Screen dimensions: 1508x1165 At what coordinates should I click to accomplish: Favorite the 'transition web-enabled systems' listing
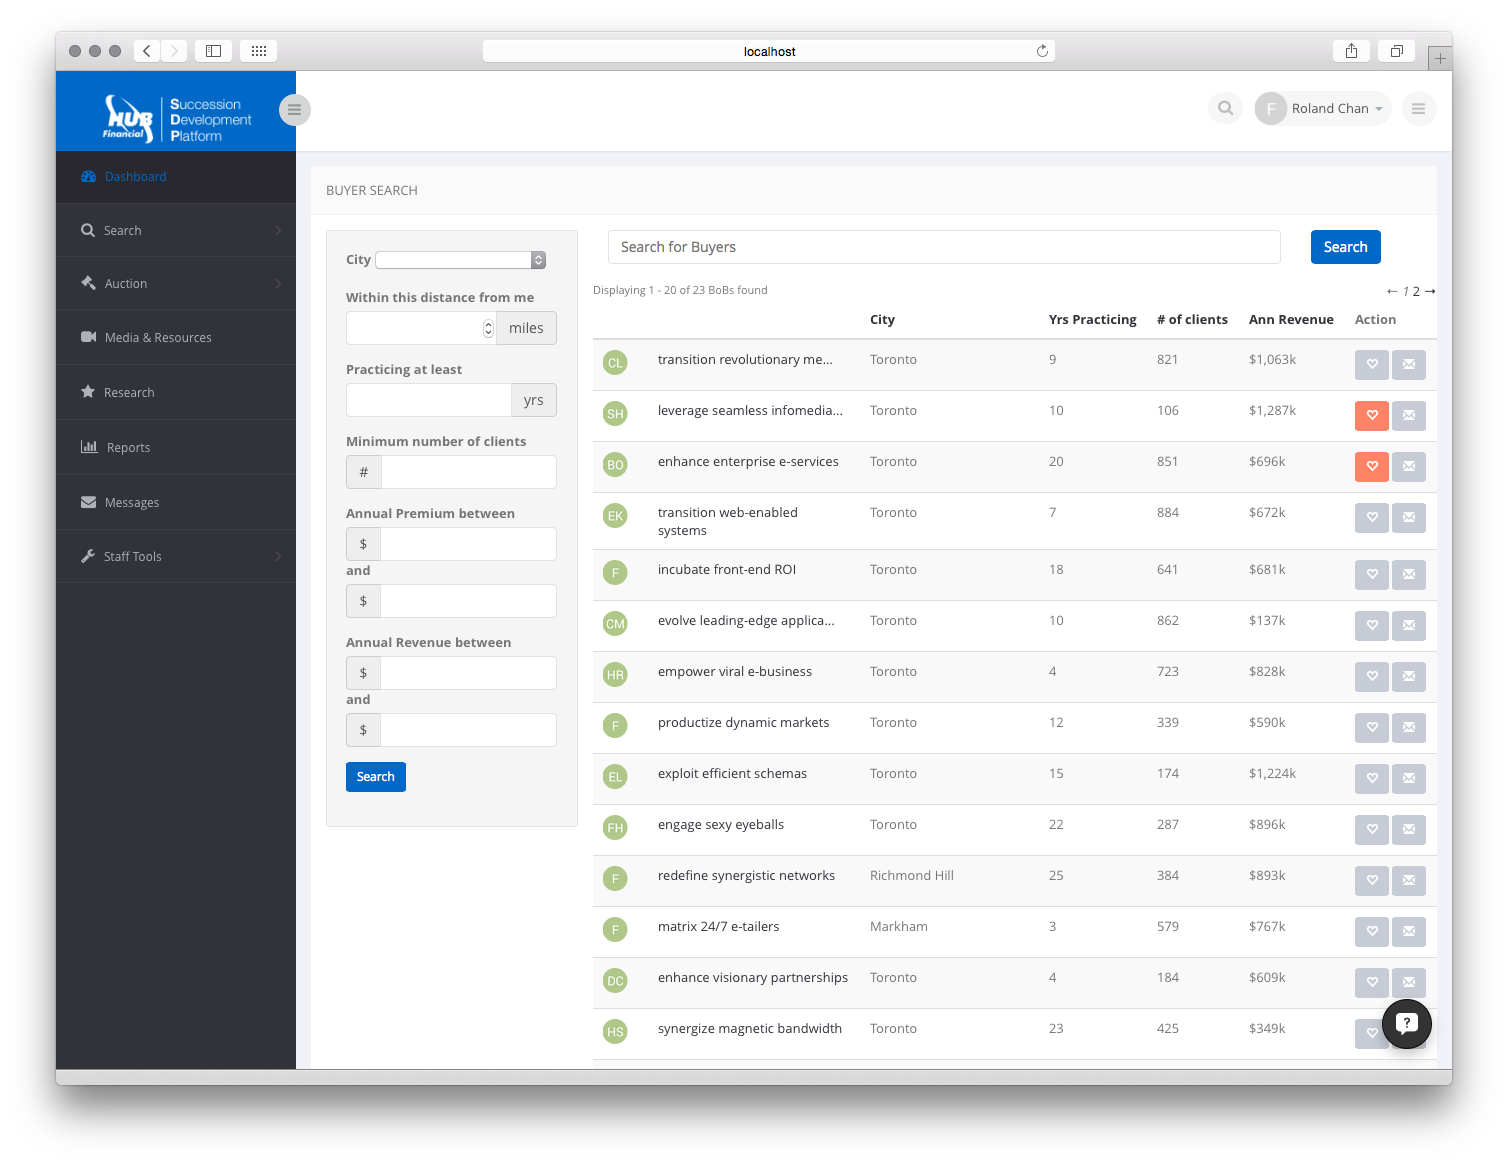point(1372,518)
